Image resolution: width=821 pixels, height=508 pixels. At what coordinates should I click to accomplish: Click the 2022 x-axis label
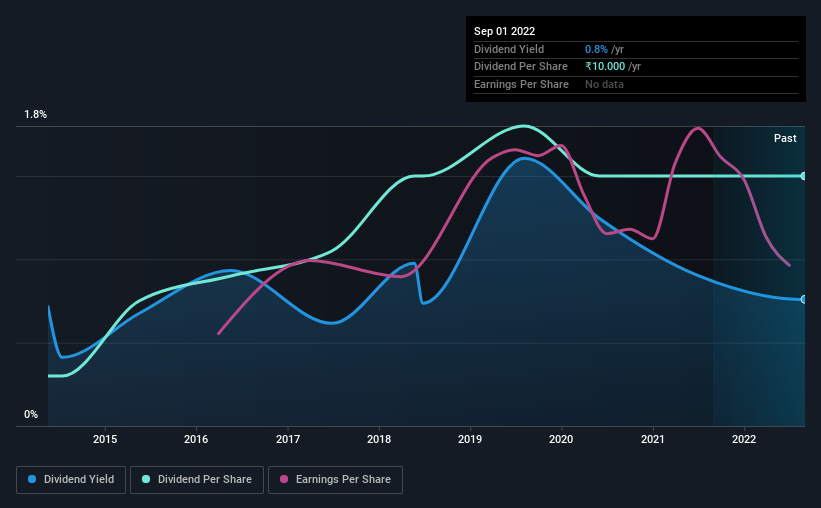(x=744, y=439)
